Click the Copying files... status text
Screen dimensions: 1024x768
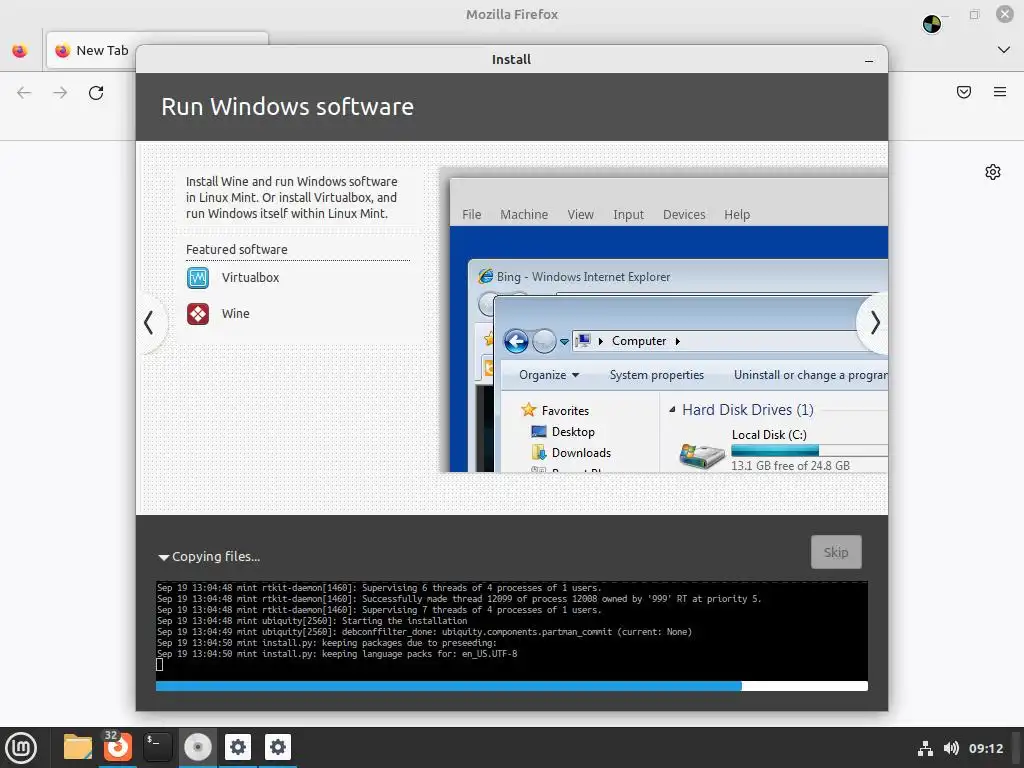(216, 556)
